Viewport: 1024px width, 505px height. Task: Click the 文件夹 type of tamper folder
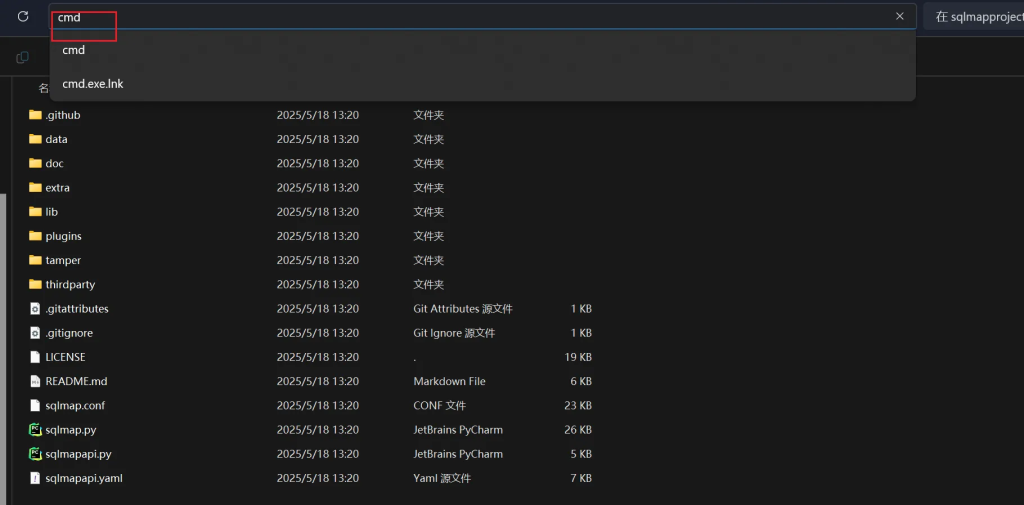pyautogui.click(x=428, y=260)
